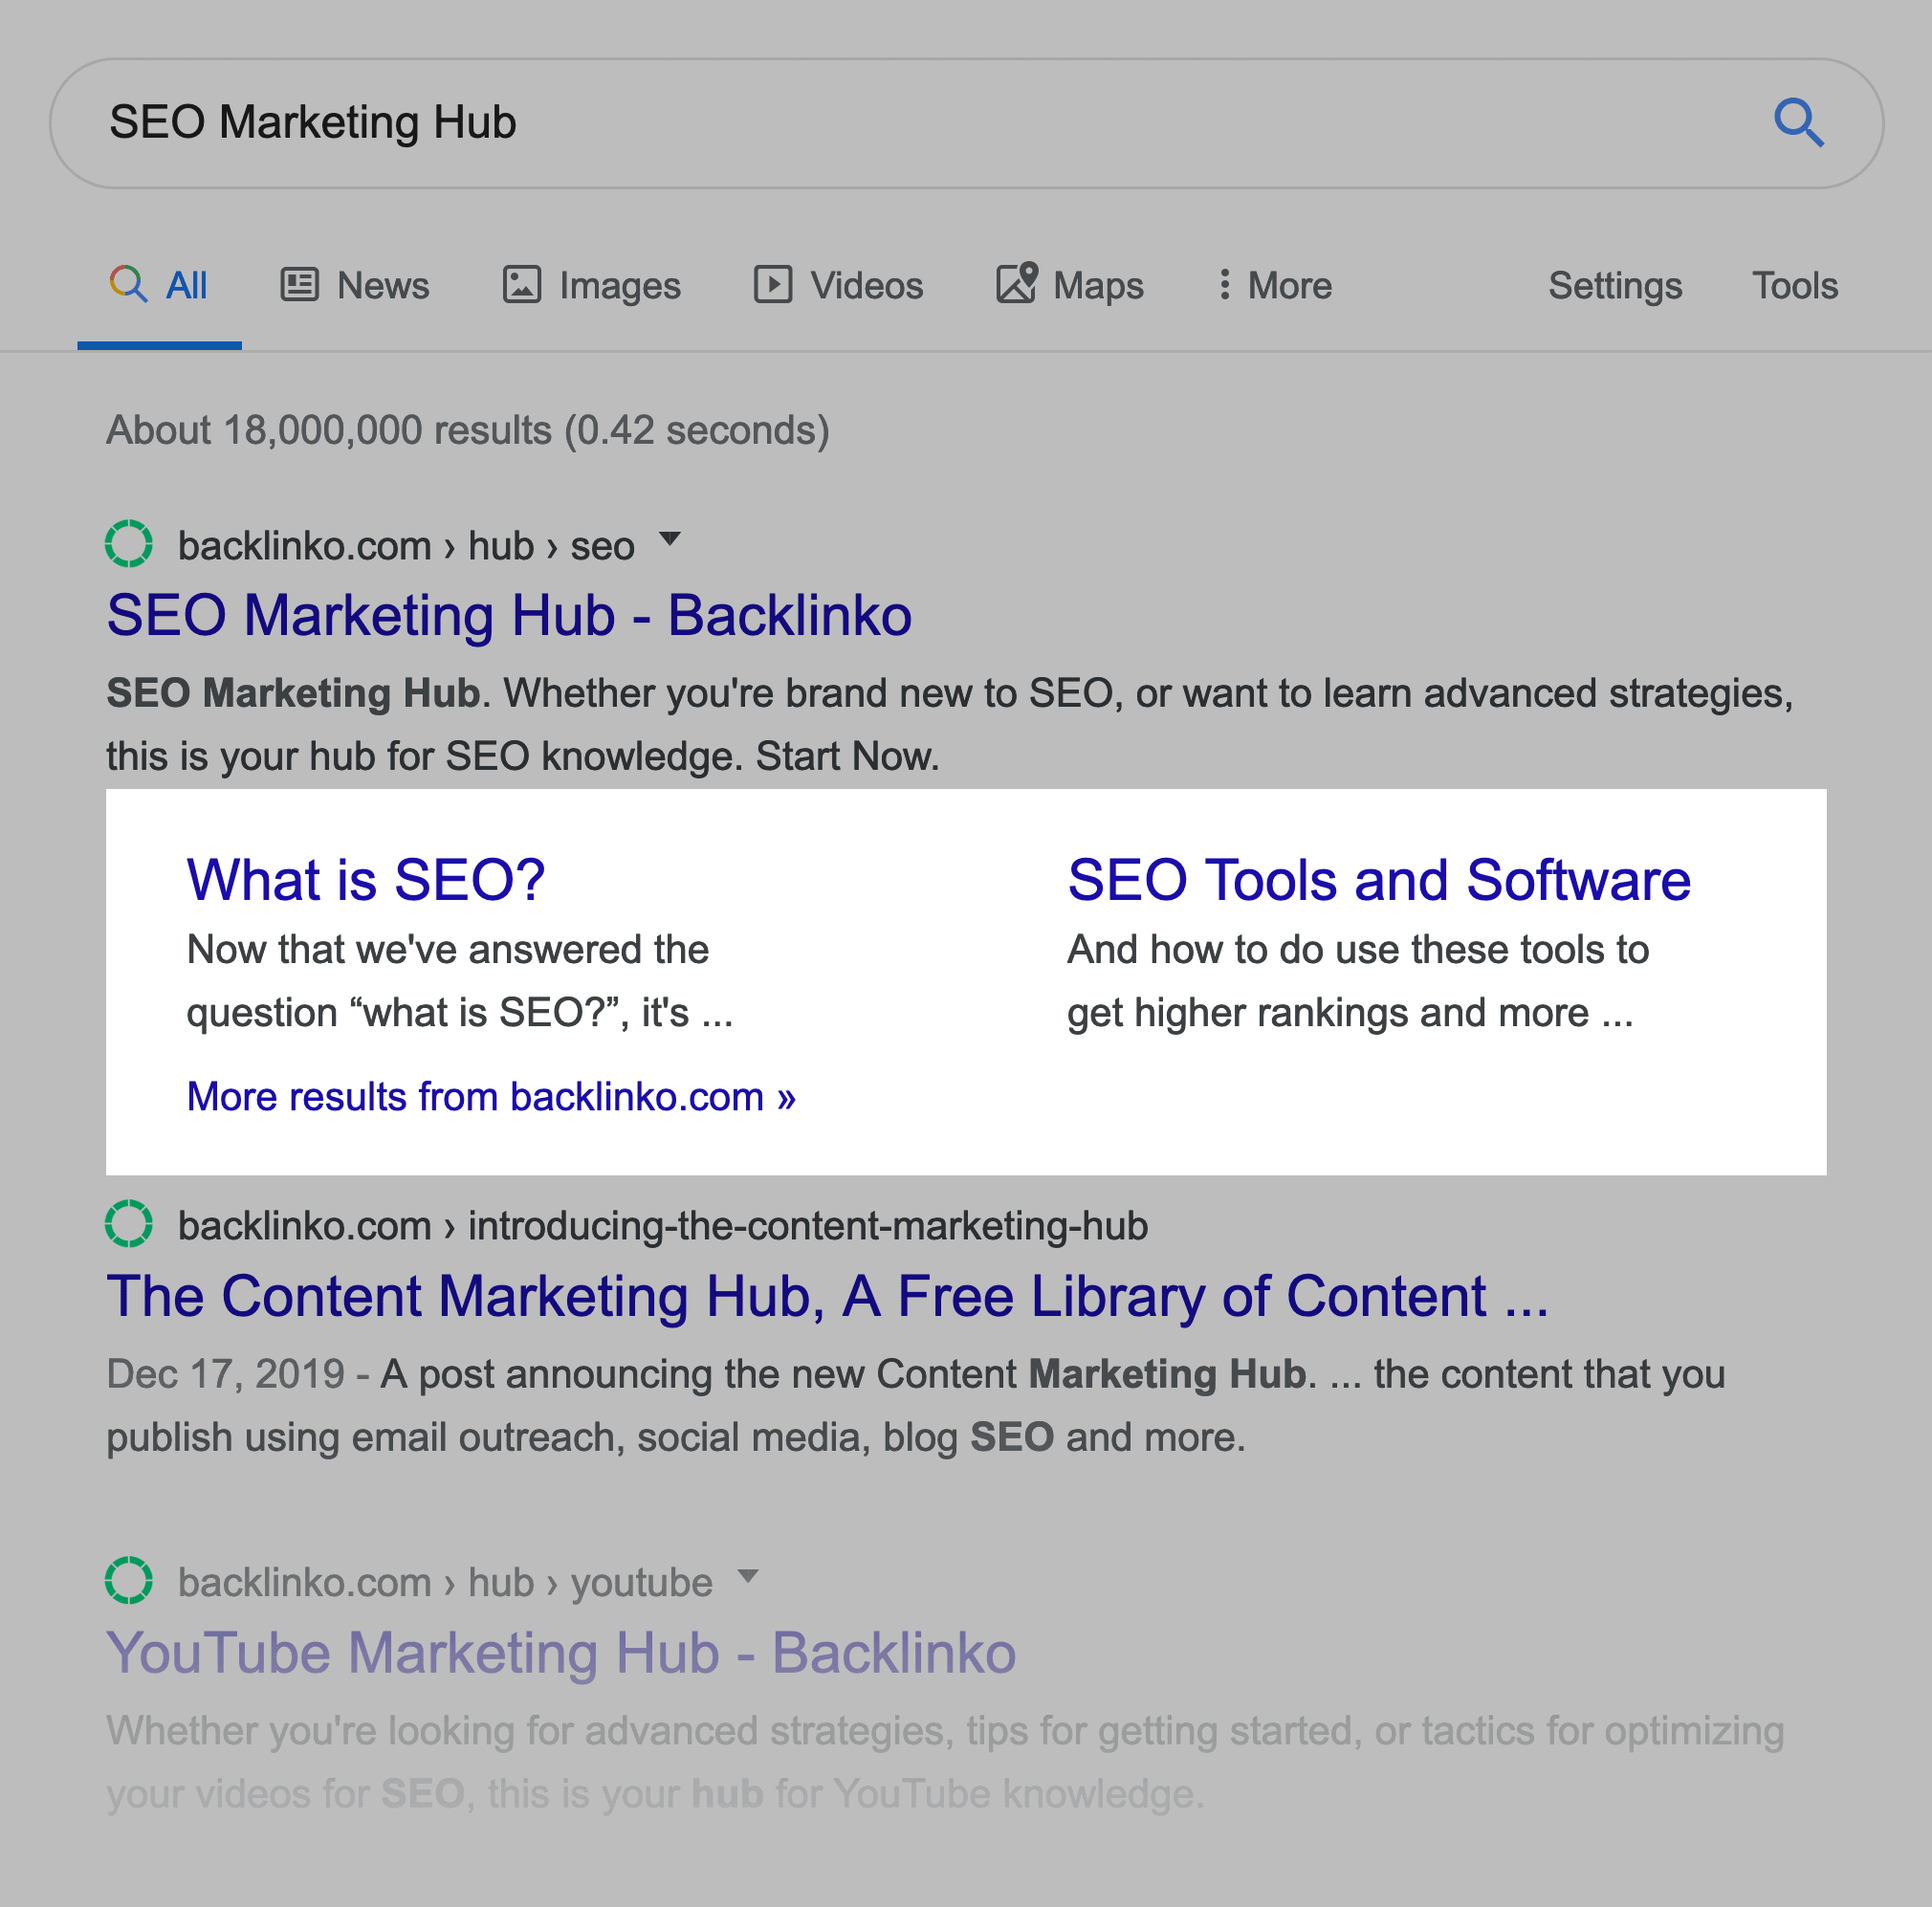This screenshot has width=1932, height=1907.
Task: Click the backlinko.com › hub › seo breadcrumb
Action: 406,546
